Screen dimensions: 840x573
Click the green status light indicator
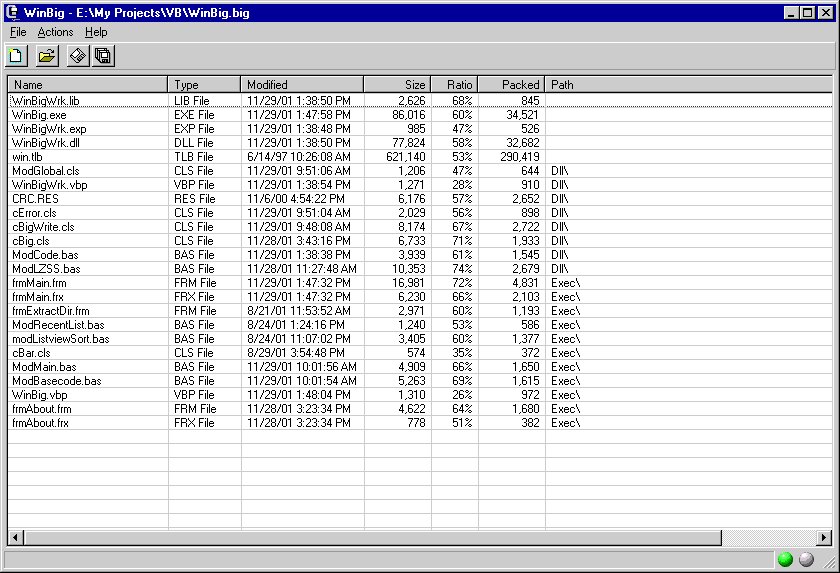pos(785,560)
